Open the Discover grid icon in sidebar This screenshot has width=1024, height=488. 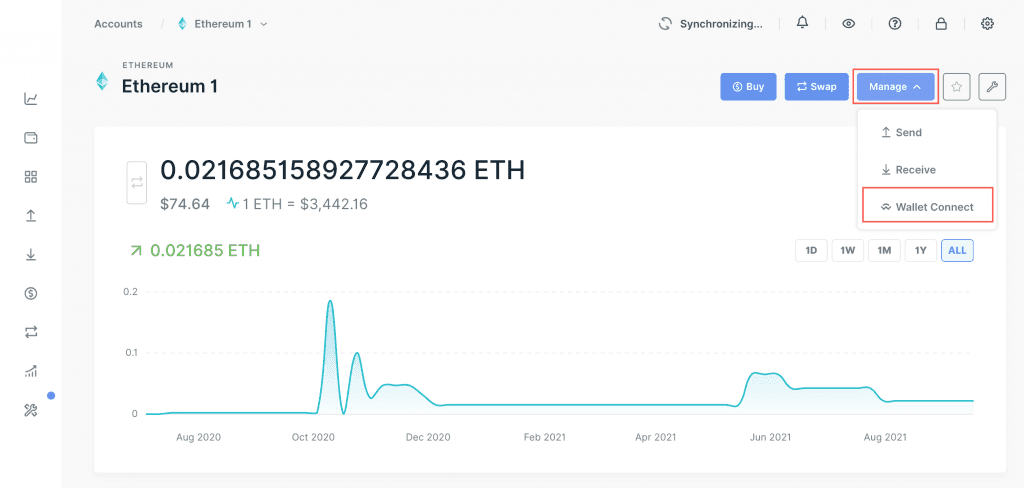[31, 177]
